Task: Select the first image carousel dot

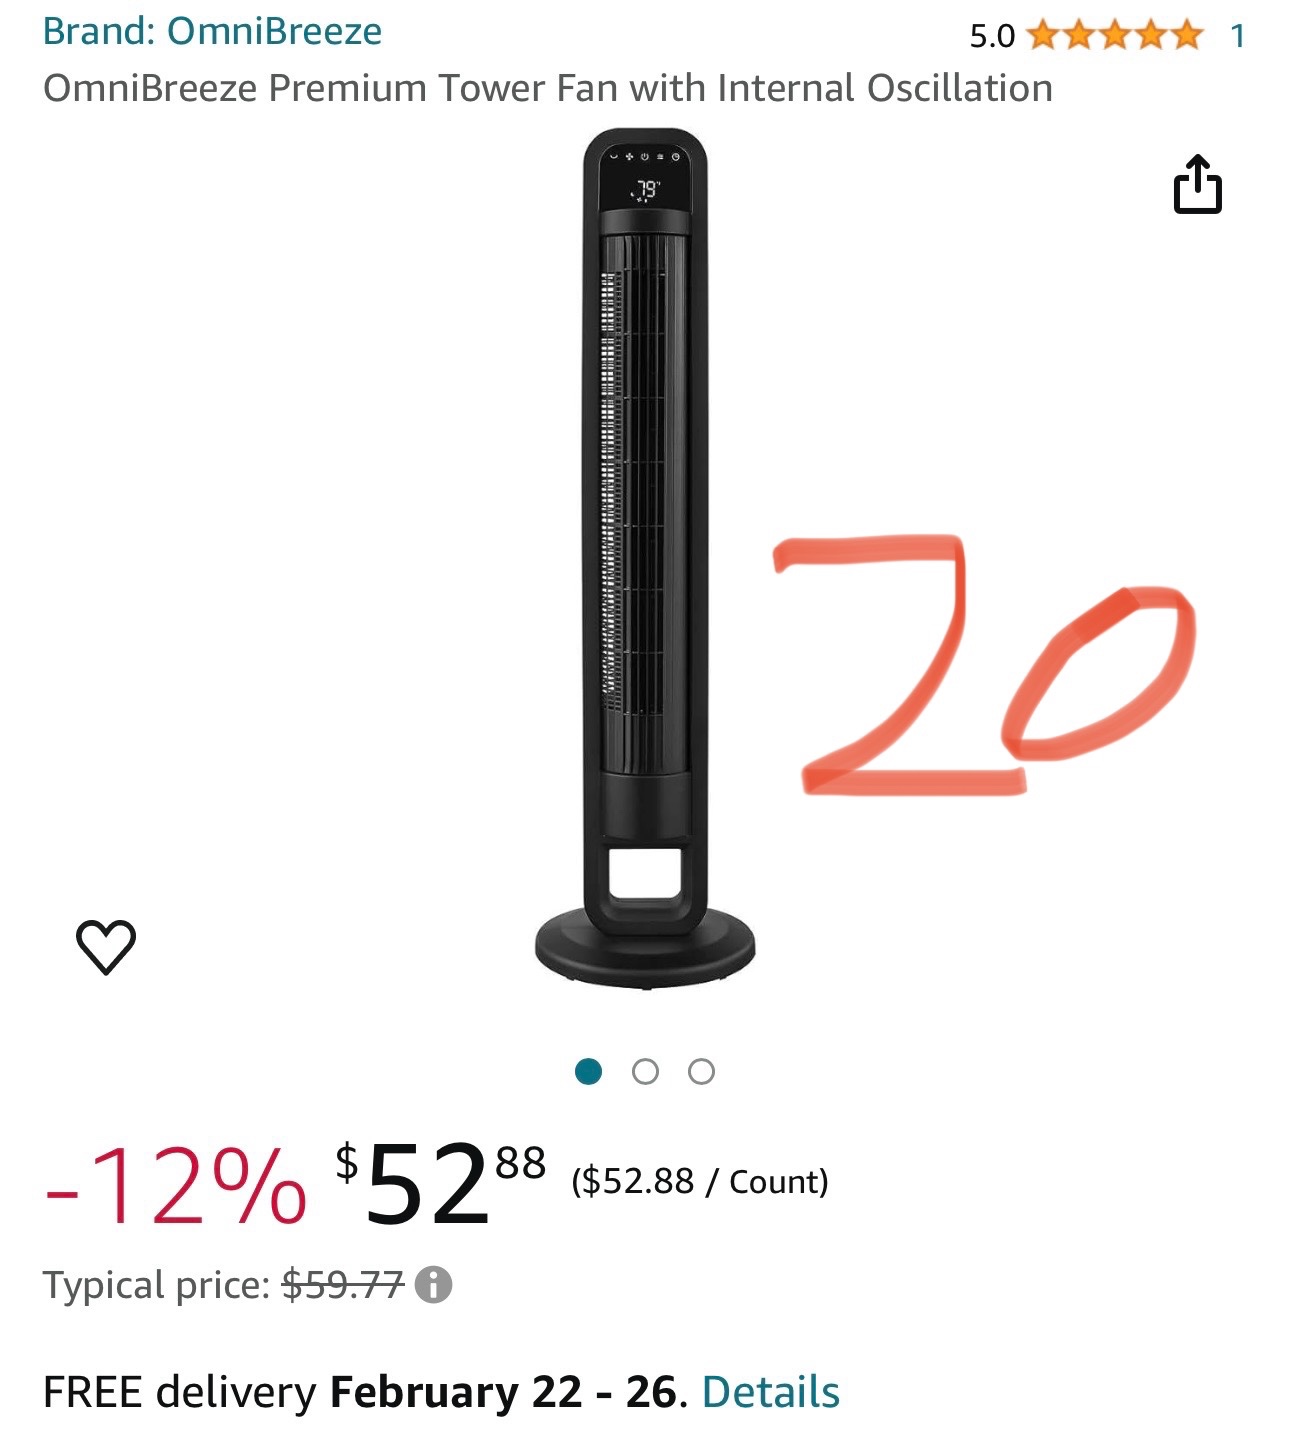Action: pos(589,1072)
